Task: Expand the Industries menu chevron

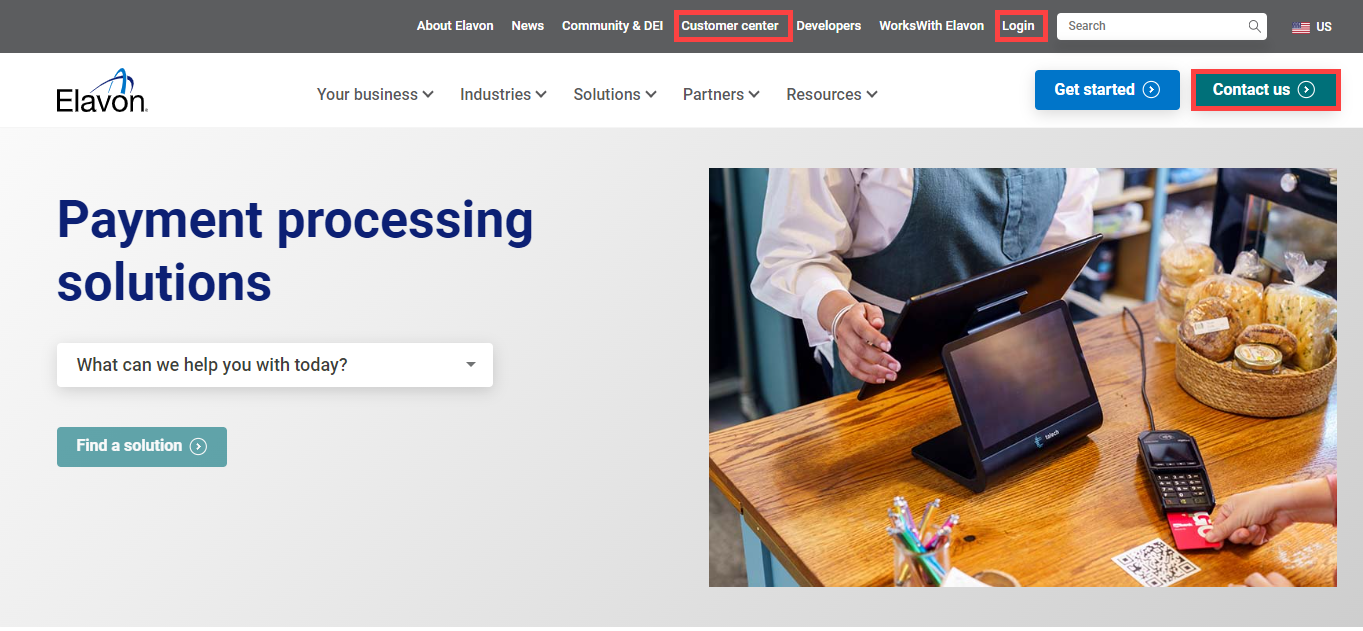Action: pyautogui.click(x=541, y=95)
